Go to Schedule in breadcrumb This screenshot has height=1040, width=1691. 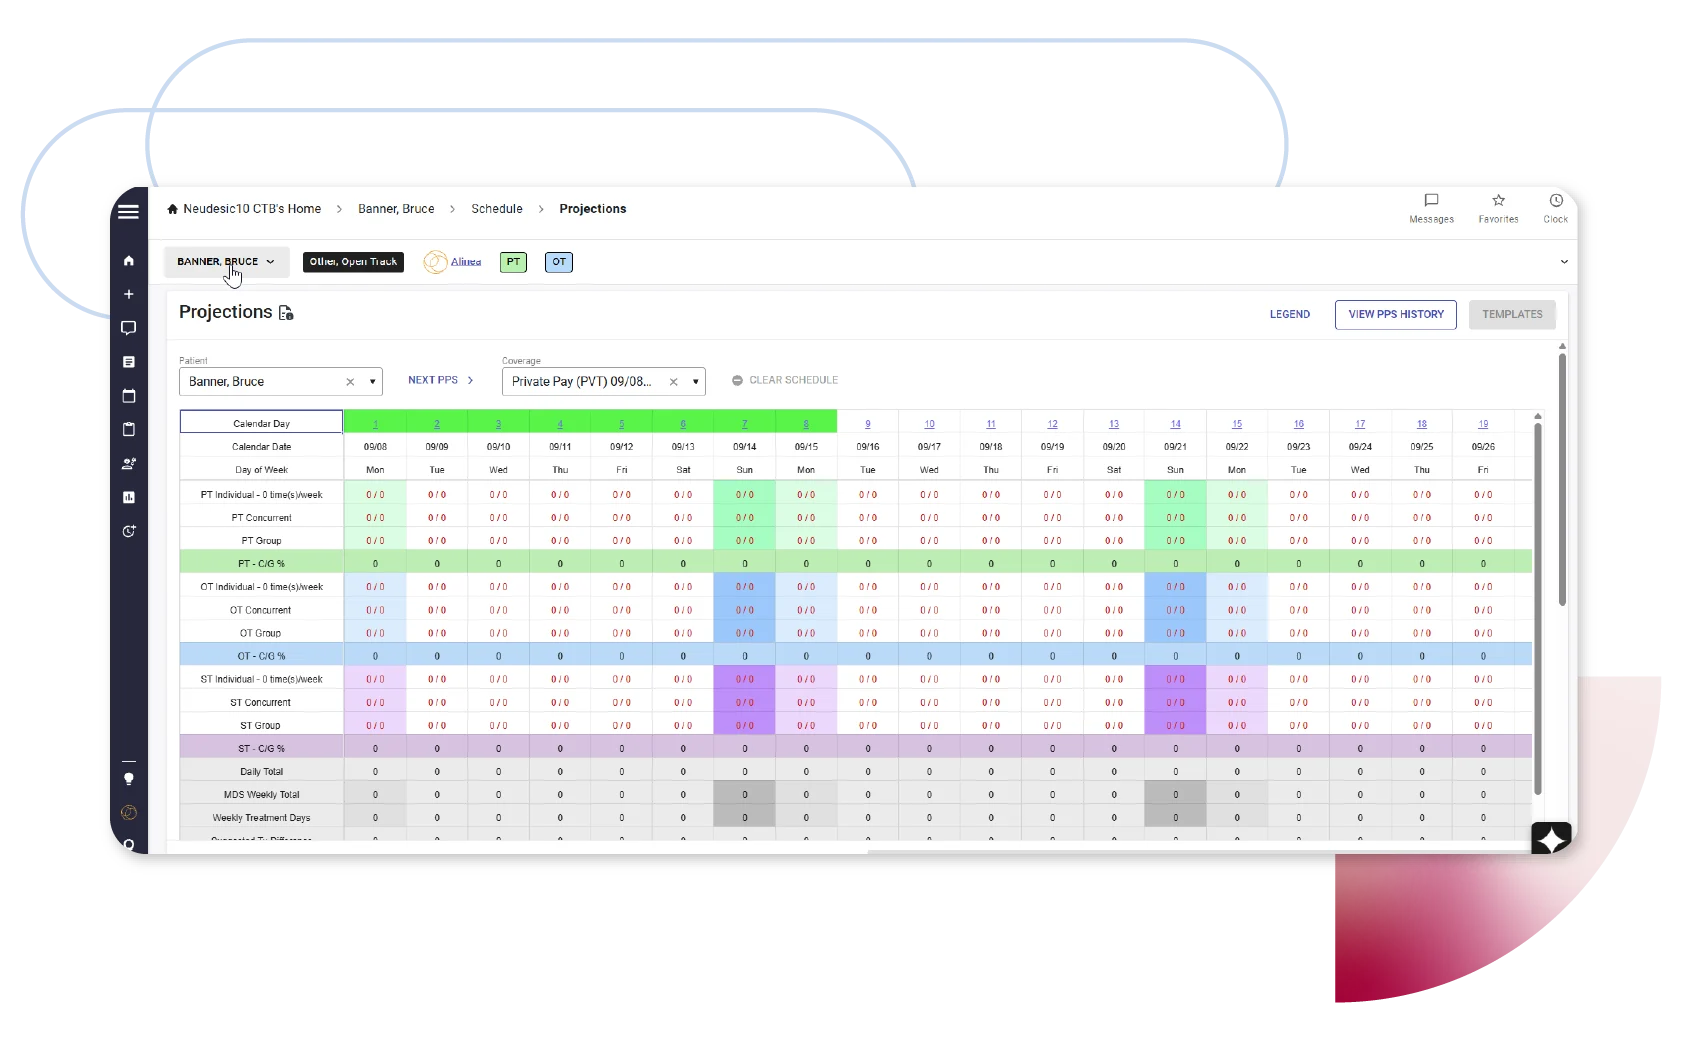coord(497,209)
